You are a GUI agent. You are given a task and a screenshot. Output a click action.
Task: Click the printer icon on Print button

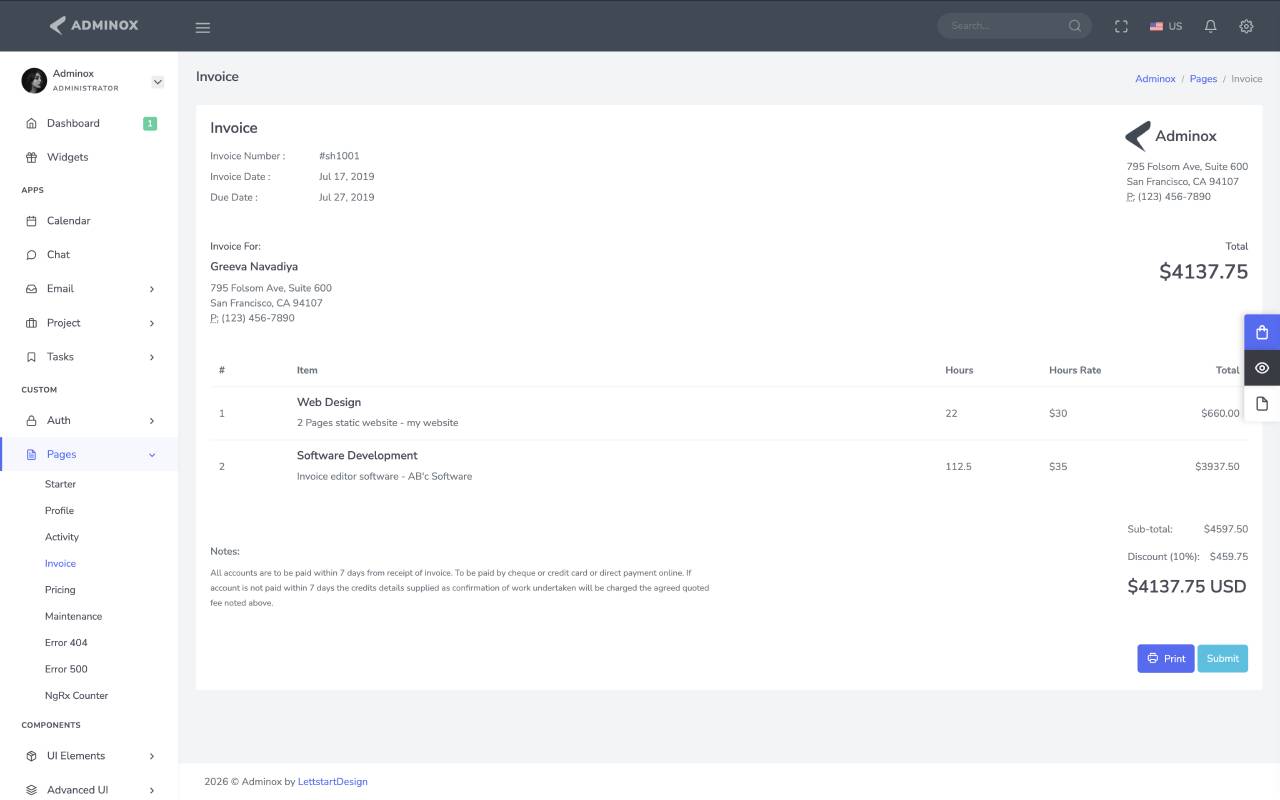(1153, 658)
